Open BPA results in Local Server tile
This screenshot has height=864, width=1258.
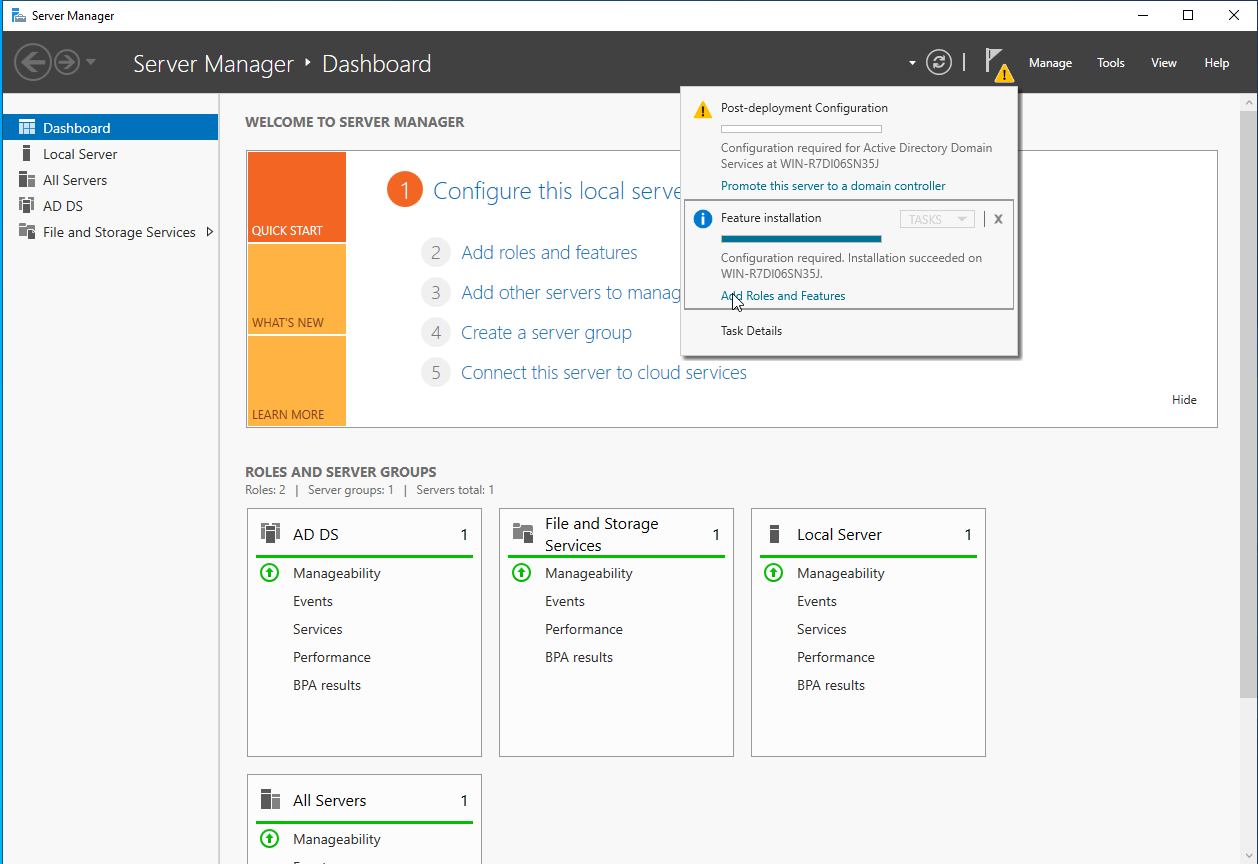[831, 685]
